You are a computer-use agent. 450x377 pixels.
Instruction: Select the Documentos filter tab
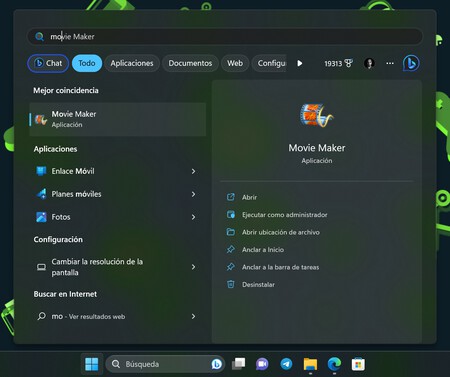click(190, 63)
